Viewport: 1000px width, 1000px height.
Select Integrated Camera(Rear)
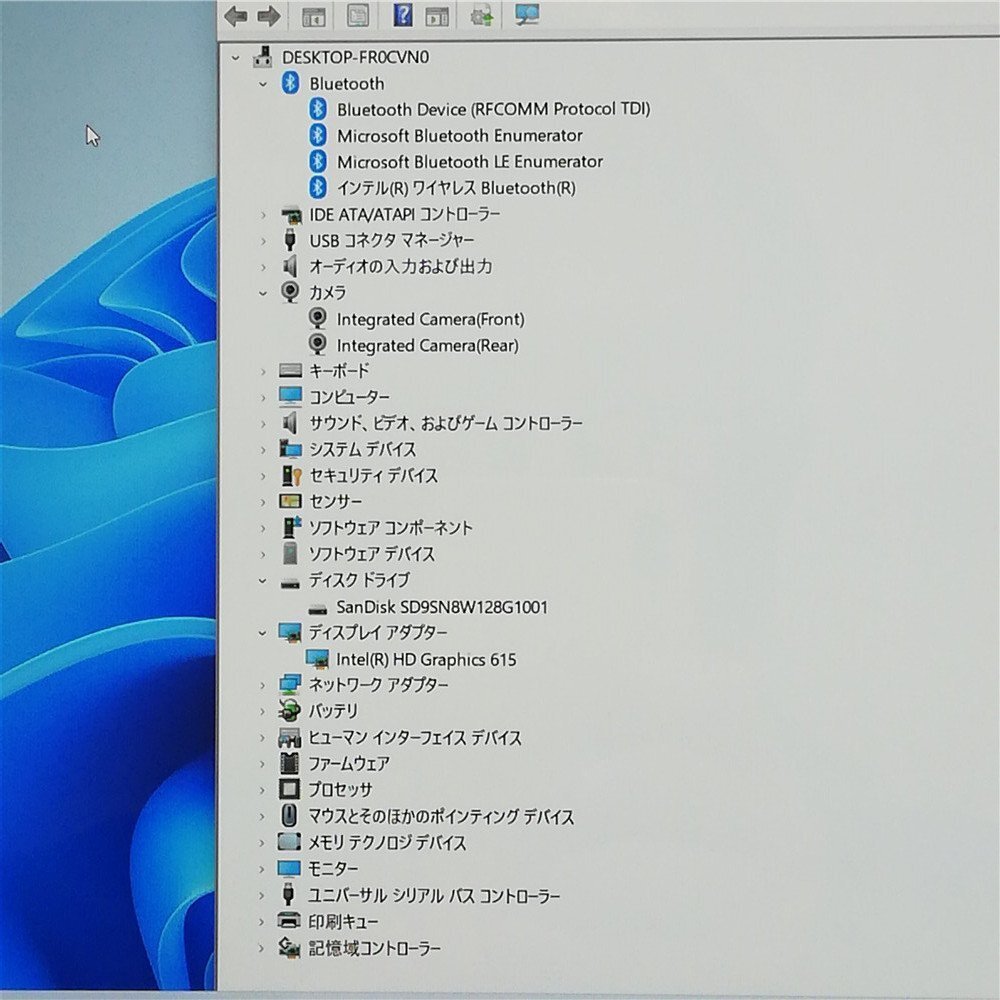tap(427, 345)
